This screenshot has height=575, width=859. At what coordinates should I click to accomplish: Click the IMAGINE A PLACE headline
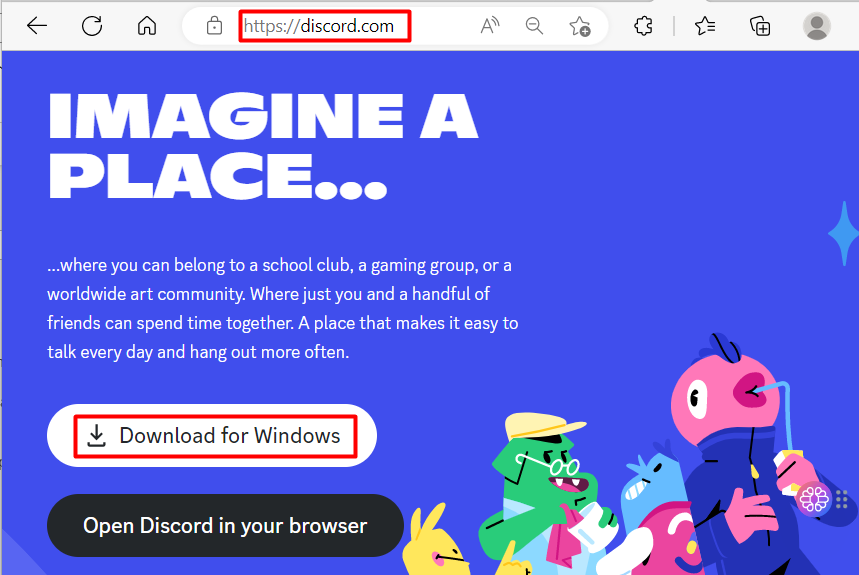(x=264, y=146)
